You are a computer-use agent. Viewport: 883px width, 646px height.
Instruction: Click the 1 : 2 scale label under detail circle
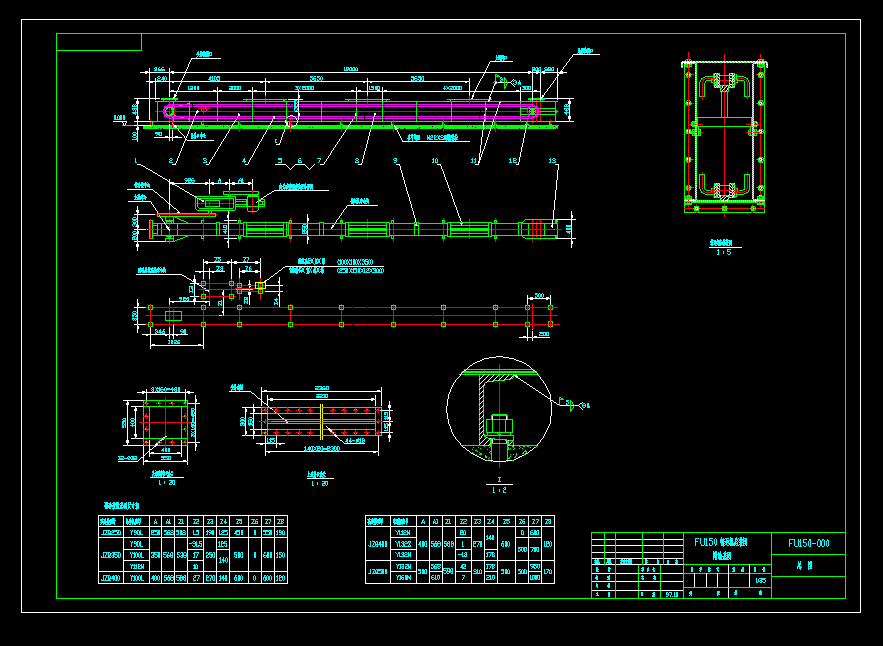pyautogui.click(x=499, y=490)
